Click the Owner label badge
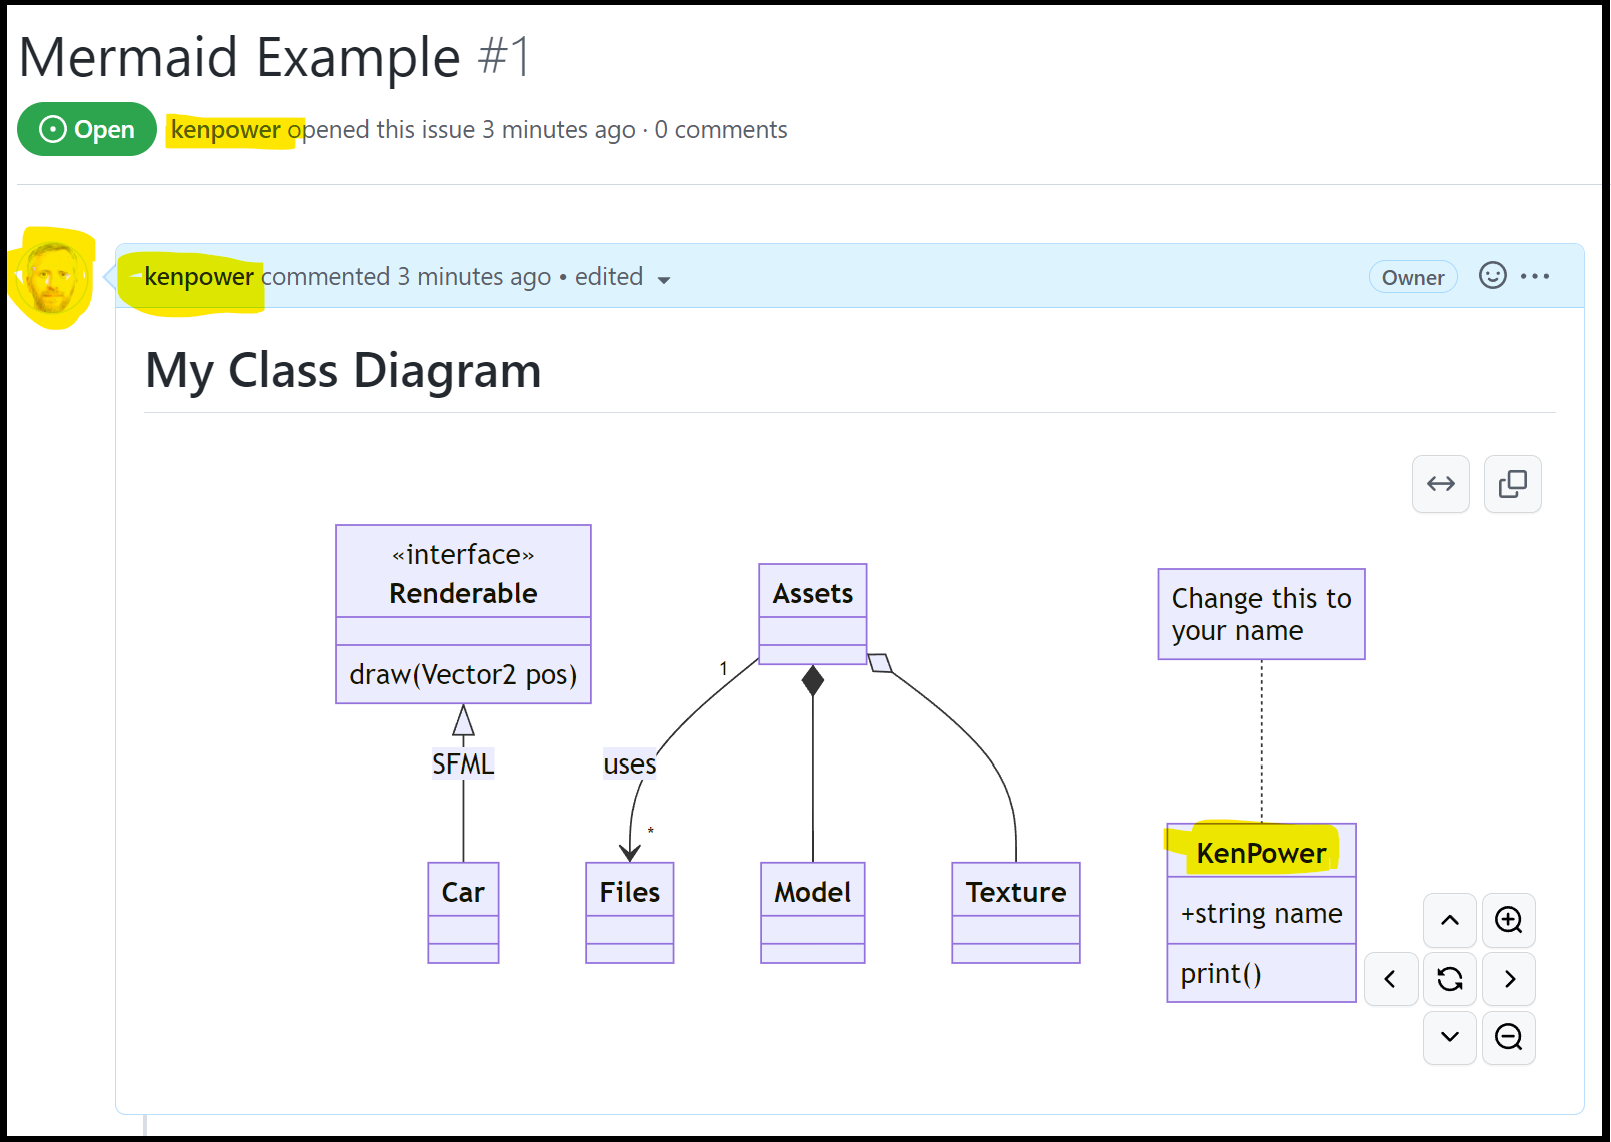Viewport: 1611px width, 1142px height. coord(1412,276)
